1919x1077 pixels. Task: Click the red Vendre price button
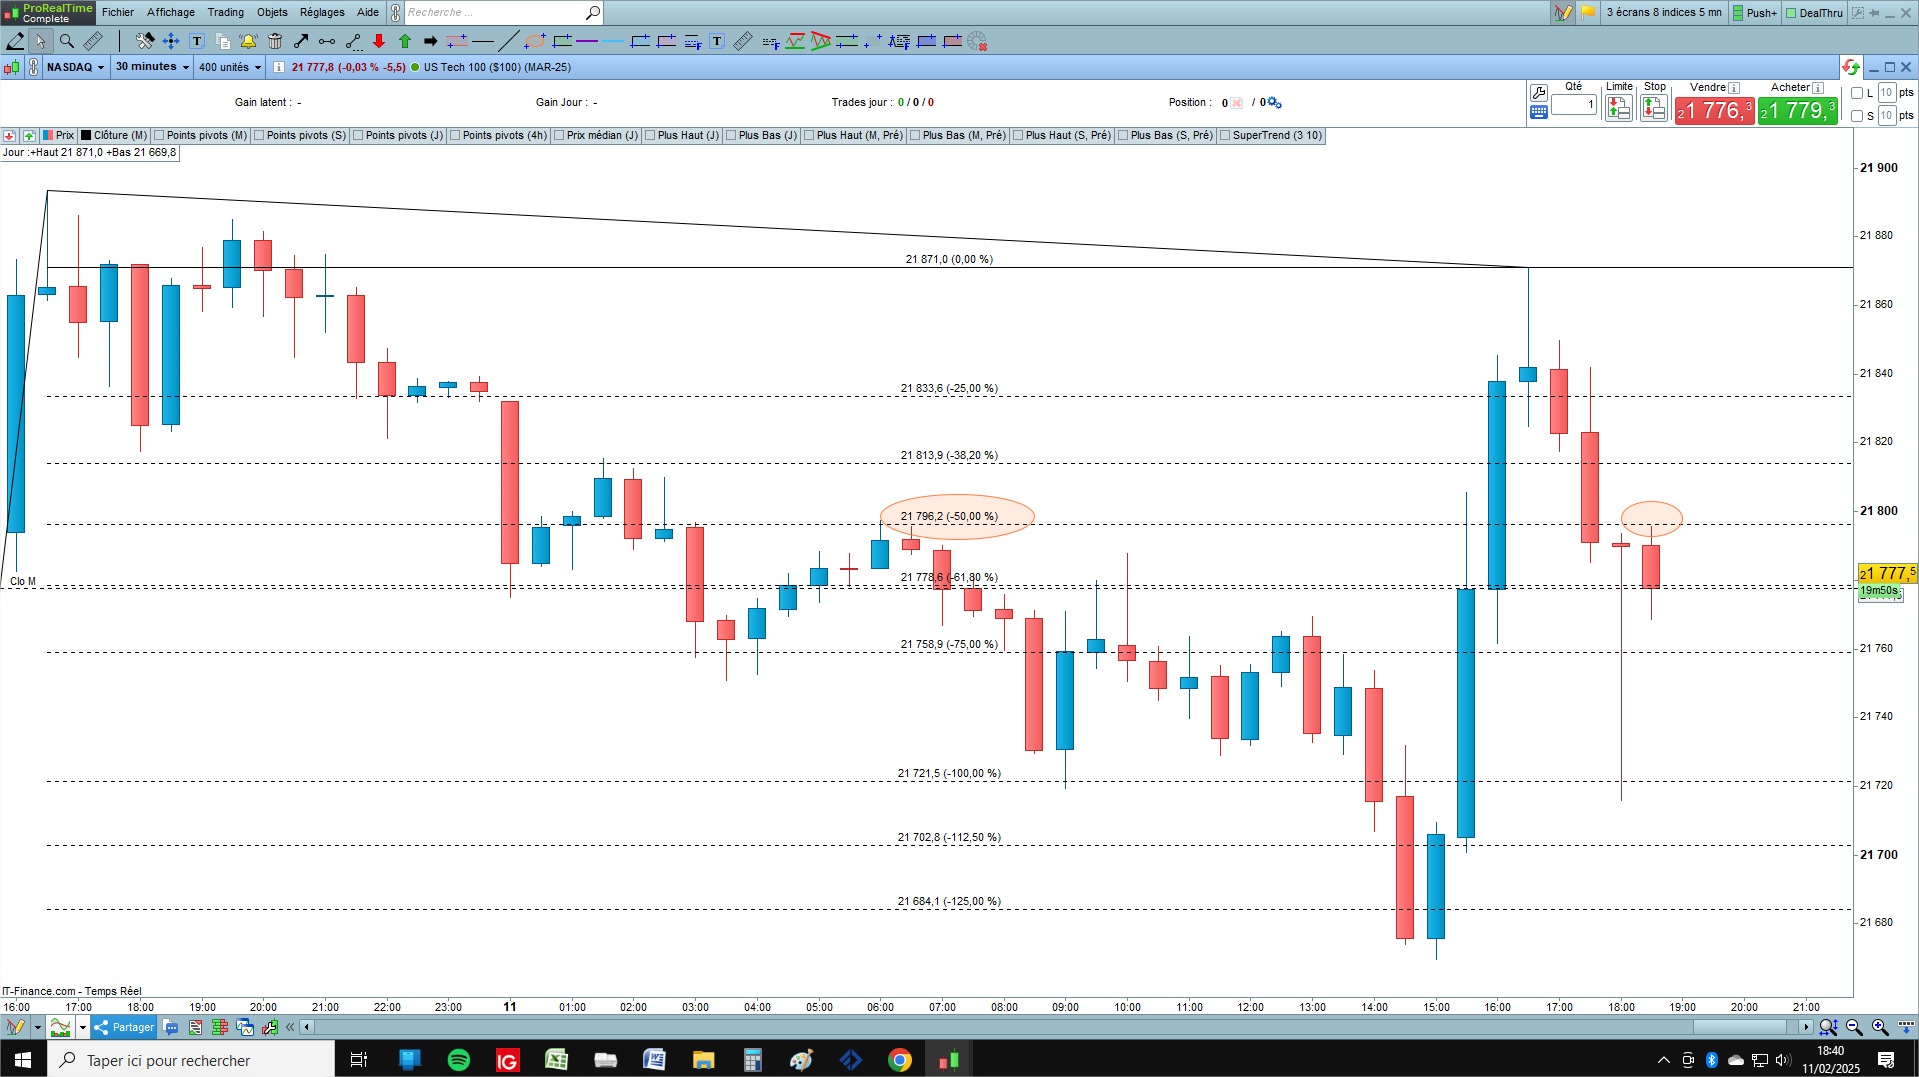[x=1714, y=110]
